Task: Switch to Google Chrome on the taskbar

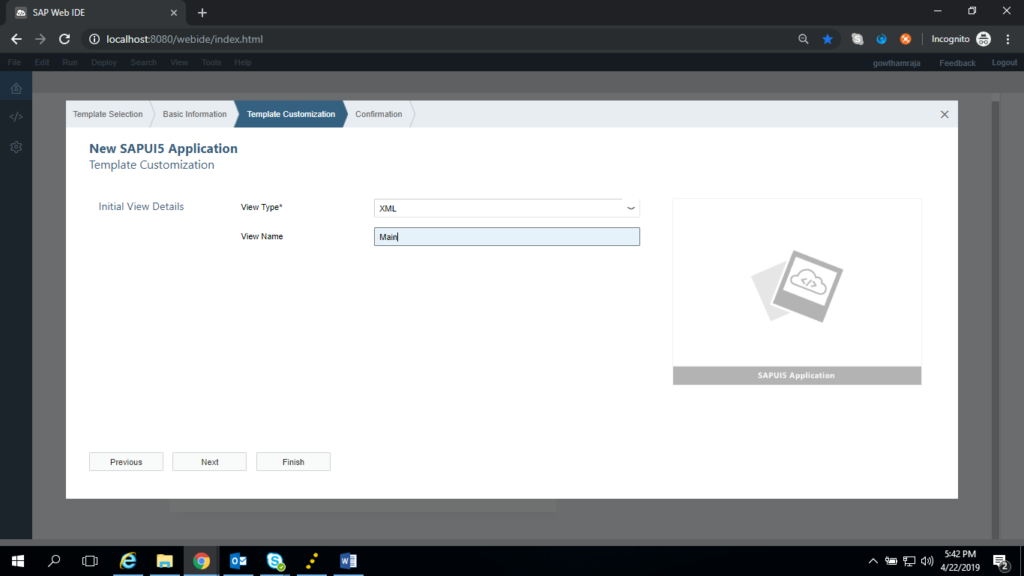Action: click(x=201, y=561)
